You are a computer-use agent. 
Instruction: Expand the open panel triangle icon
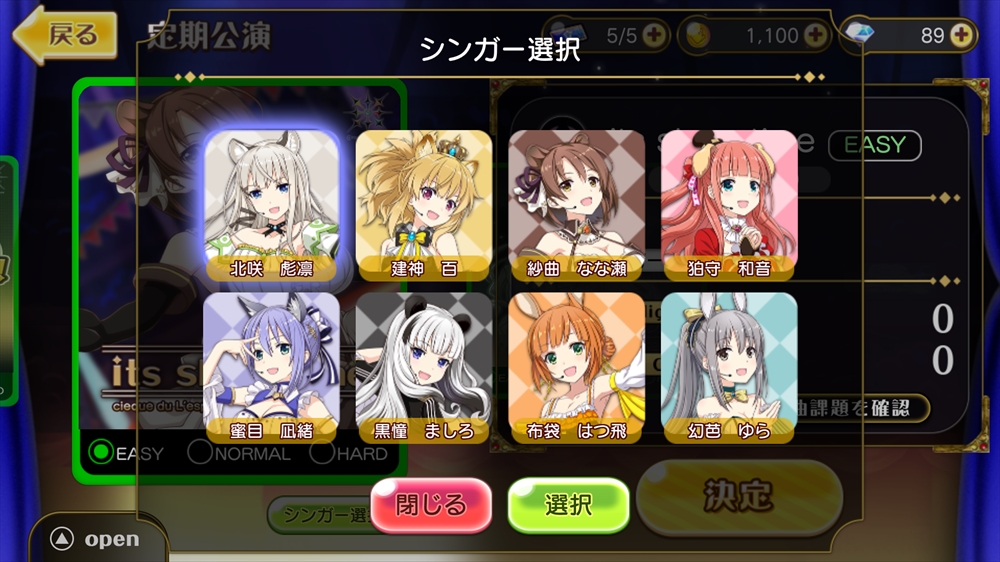pyautogui.click(x=62, y=539)
